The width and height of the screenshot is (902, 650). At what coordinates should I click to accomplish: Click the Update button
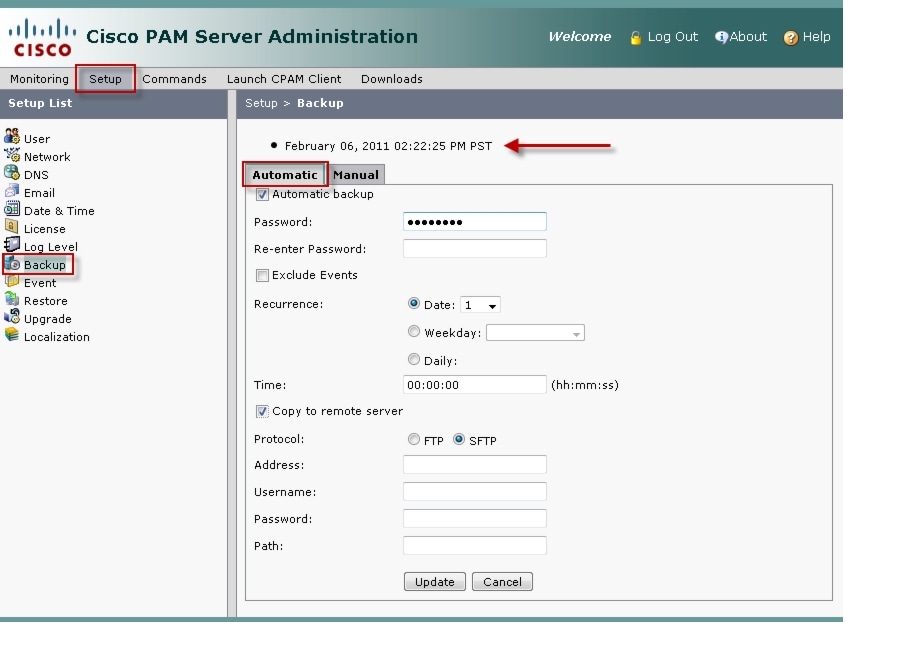pos(434,582)
